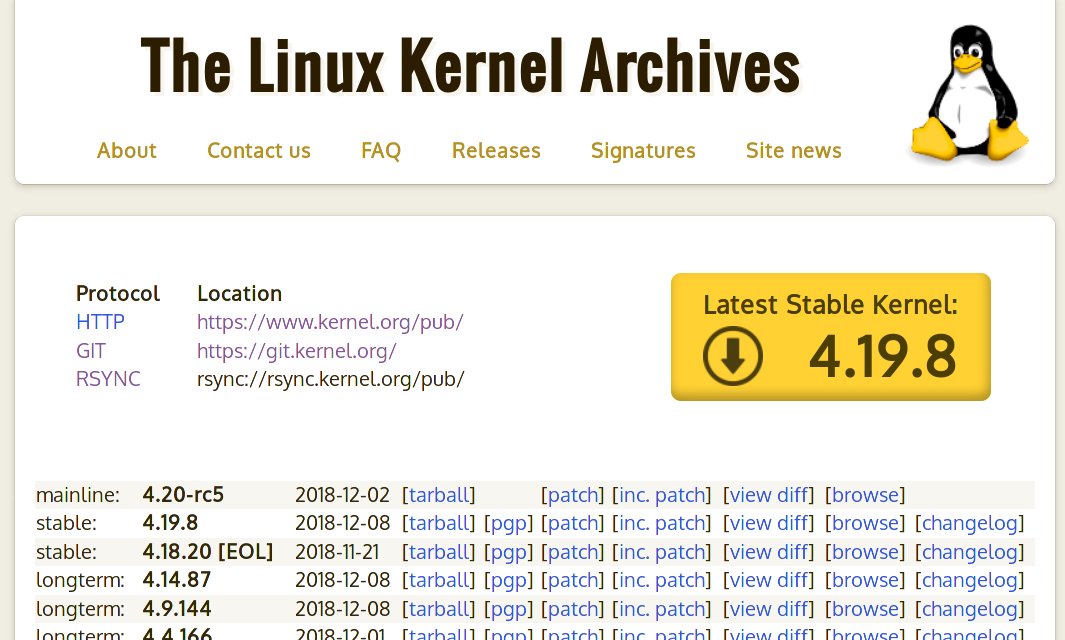1065x640 pixels.
Task: Click the Latest Stable Kernel 4.19.8 button
Action: pyautogui.click(x=831, y=336)
